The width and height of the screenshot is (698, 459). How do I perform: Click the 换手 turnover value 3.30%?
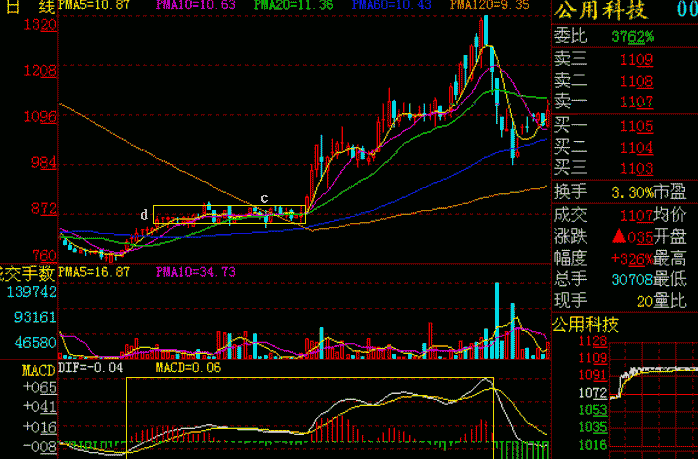click(x=633, y=192)
